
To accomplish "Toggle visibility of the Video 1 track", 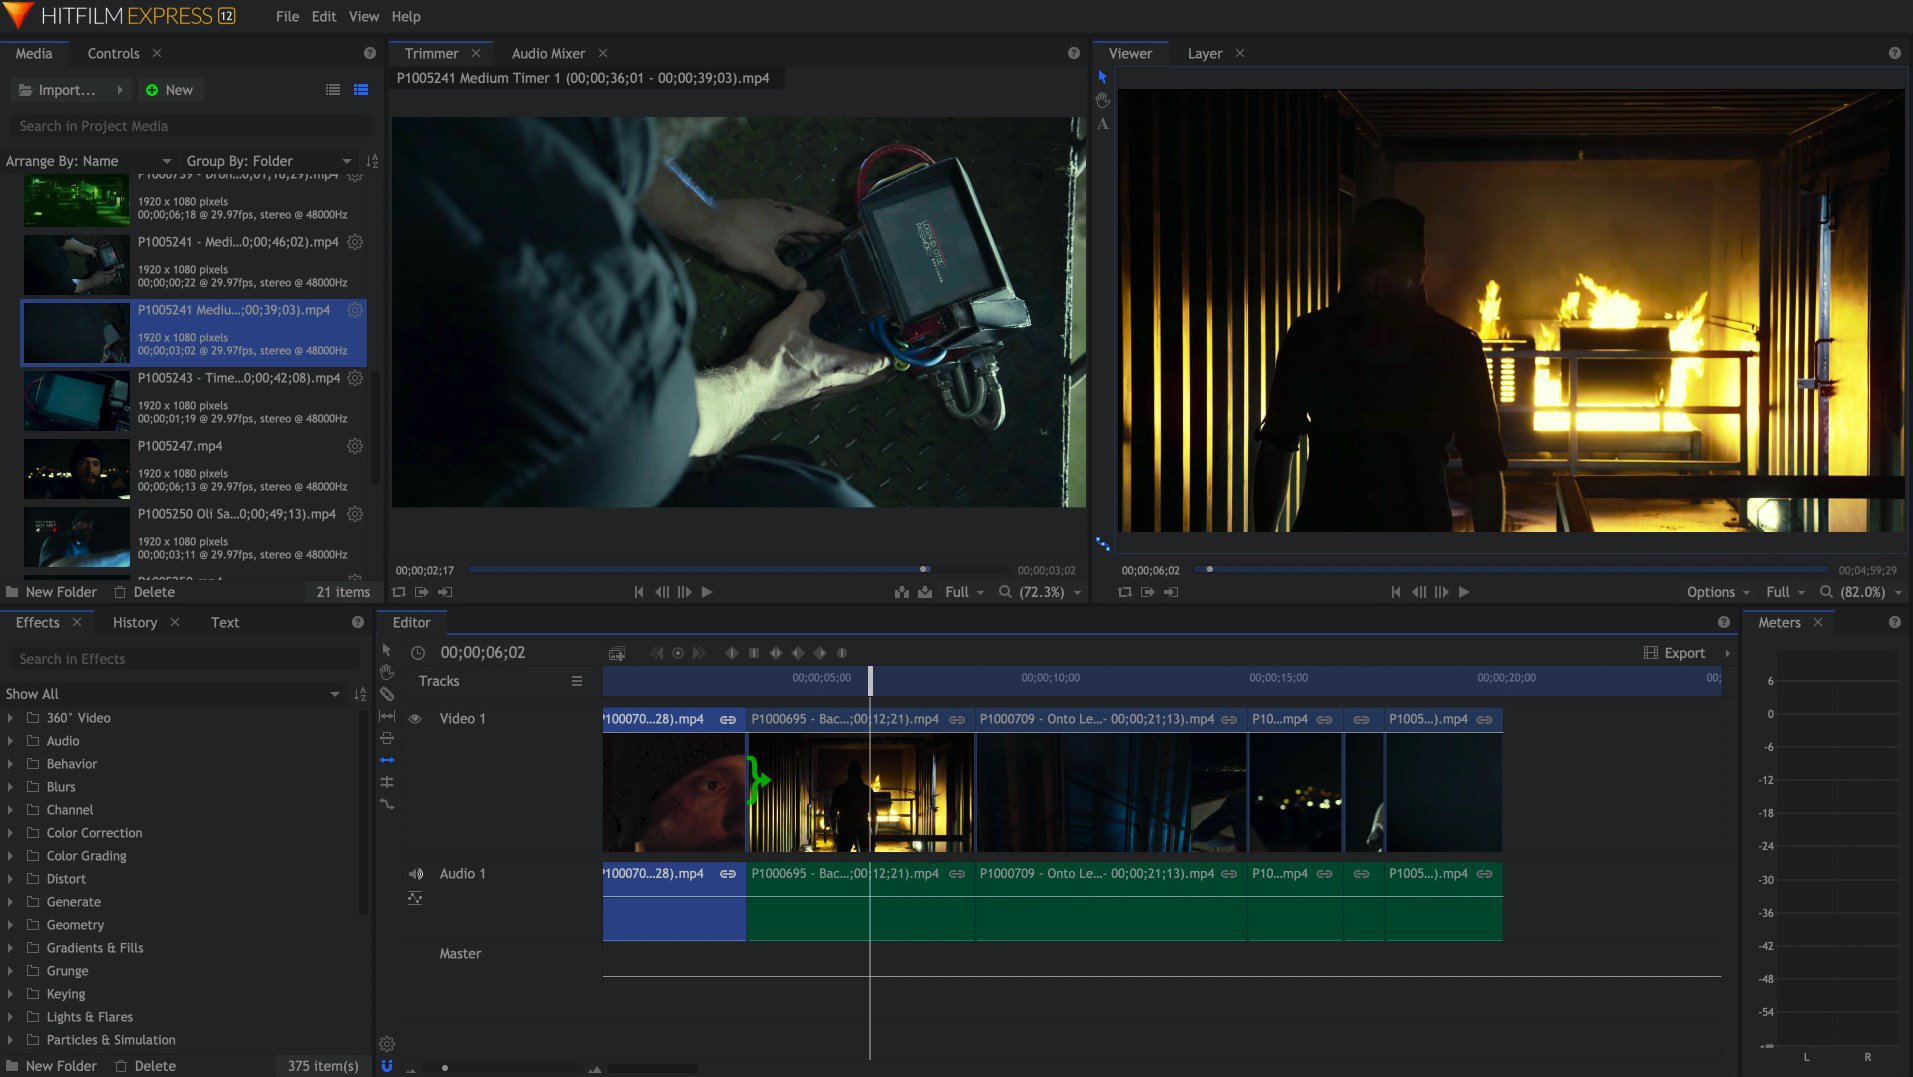I will click(x=415, y=718).
